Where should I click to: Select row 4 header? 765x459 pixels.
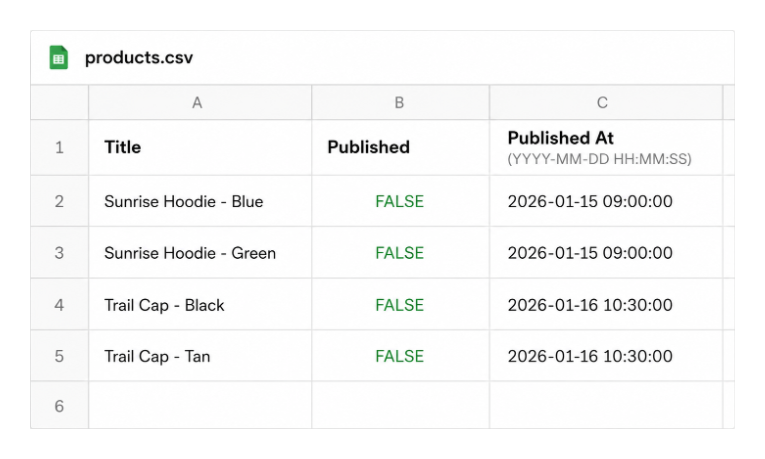pos(60,305)
